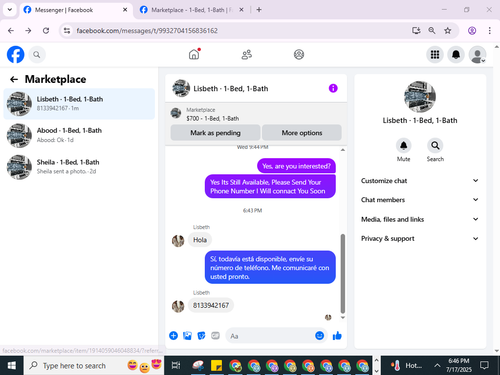
Task: Click the large listing photo in the info panel
Action: (x=420, y=97)
